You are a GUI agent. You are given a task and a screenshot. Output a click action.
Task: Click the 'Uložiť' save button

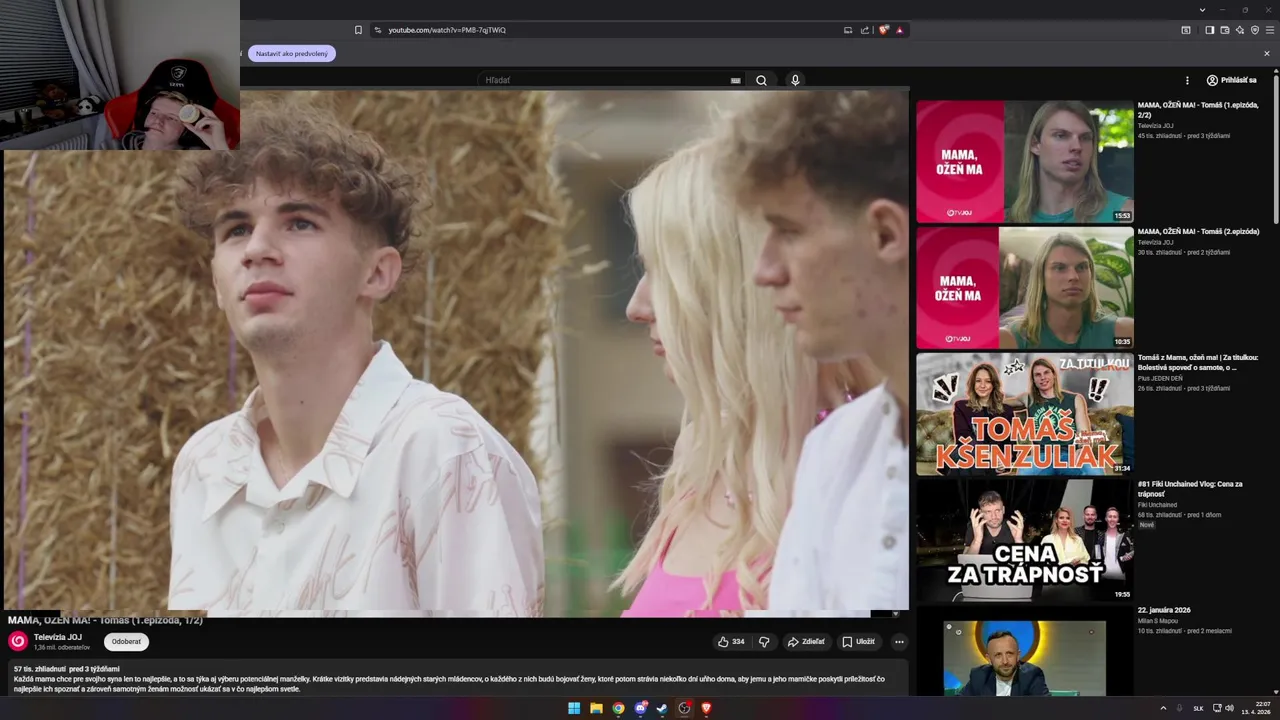(x=858, y=642)
